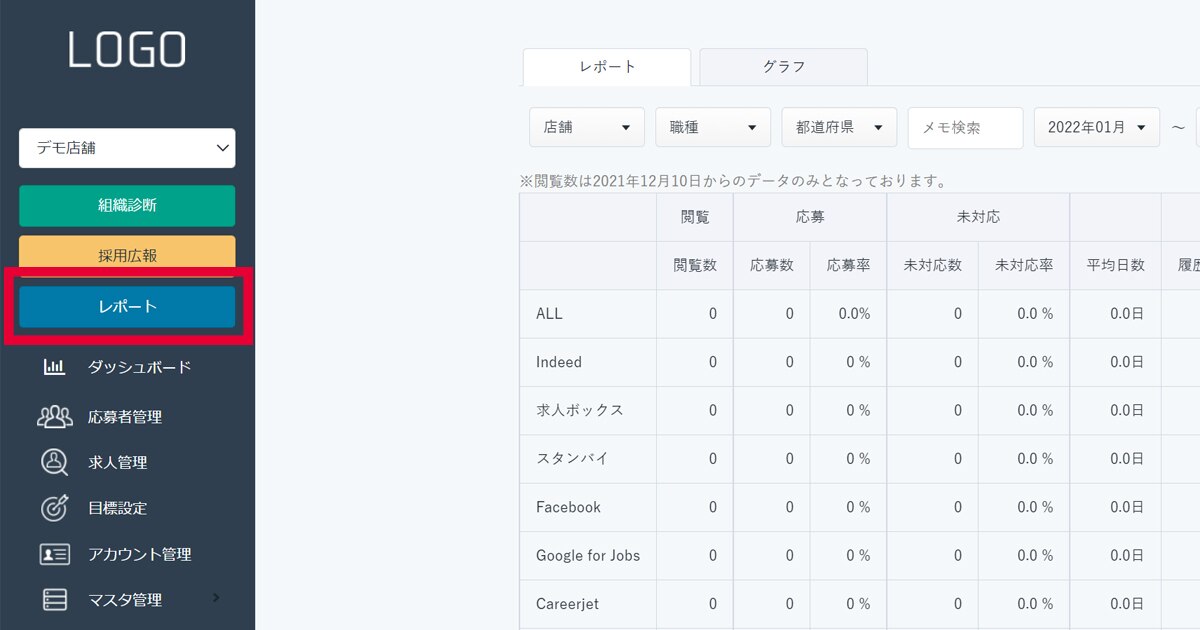
Task: Click the メモ検索 search field
Action: click(965, 128)
